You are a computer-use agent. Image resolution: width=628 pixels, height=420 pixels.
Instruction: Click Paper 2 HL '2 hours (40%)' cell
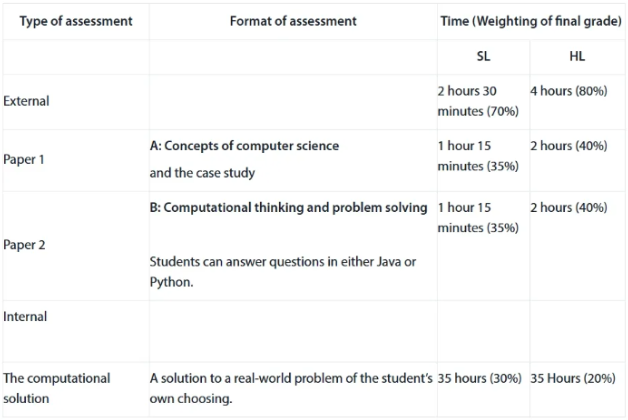pyautogui.click(x=569, y=208)
